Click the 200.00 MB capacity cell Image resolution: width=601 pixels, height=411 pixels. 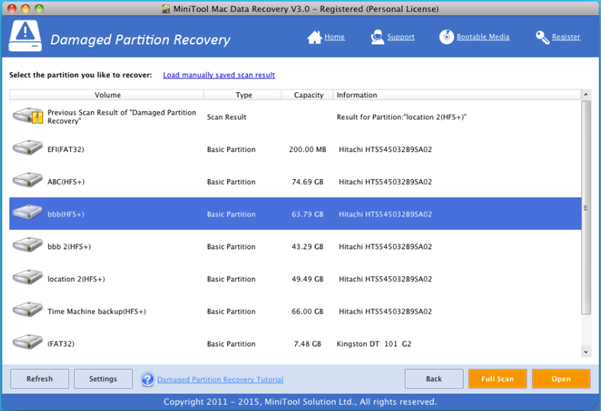point(307,150)
